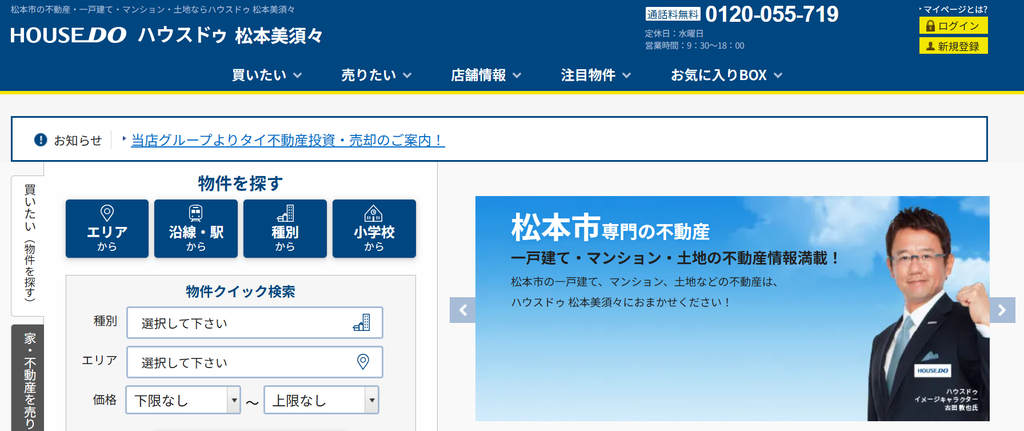The width and height of the screenshot is (1024, 431).
Task: Click map-pin icon in エリア field
Action: coord(363,362)
